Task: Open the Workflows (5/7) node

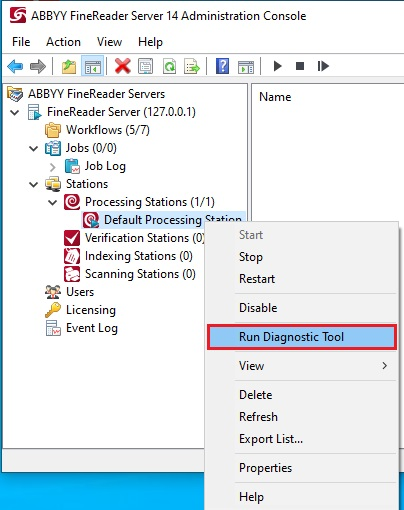Action: click(x=108, y=130)
